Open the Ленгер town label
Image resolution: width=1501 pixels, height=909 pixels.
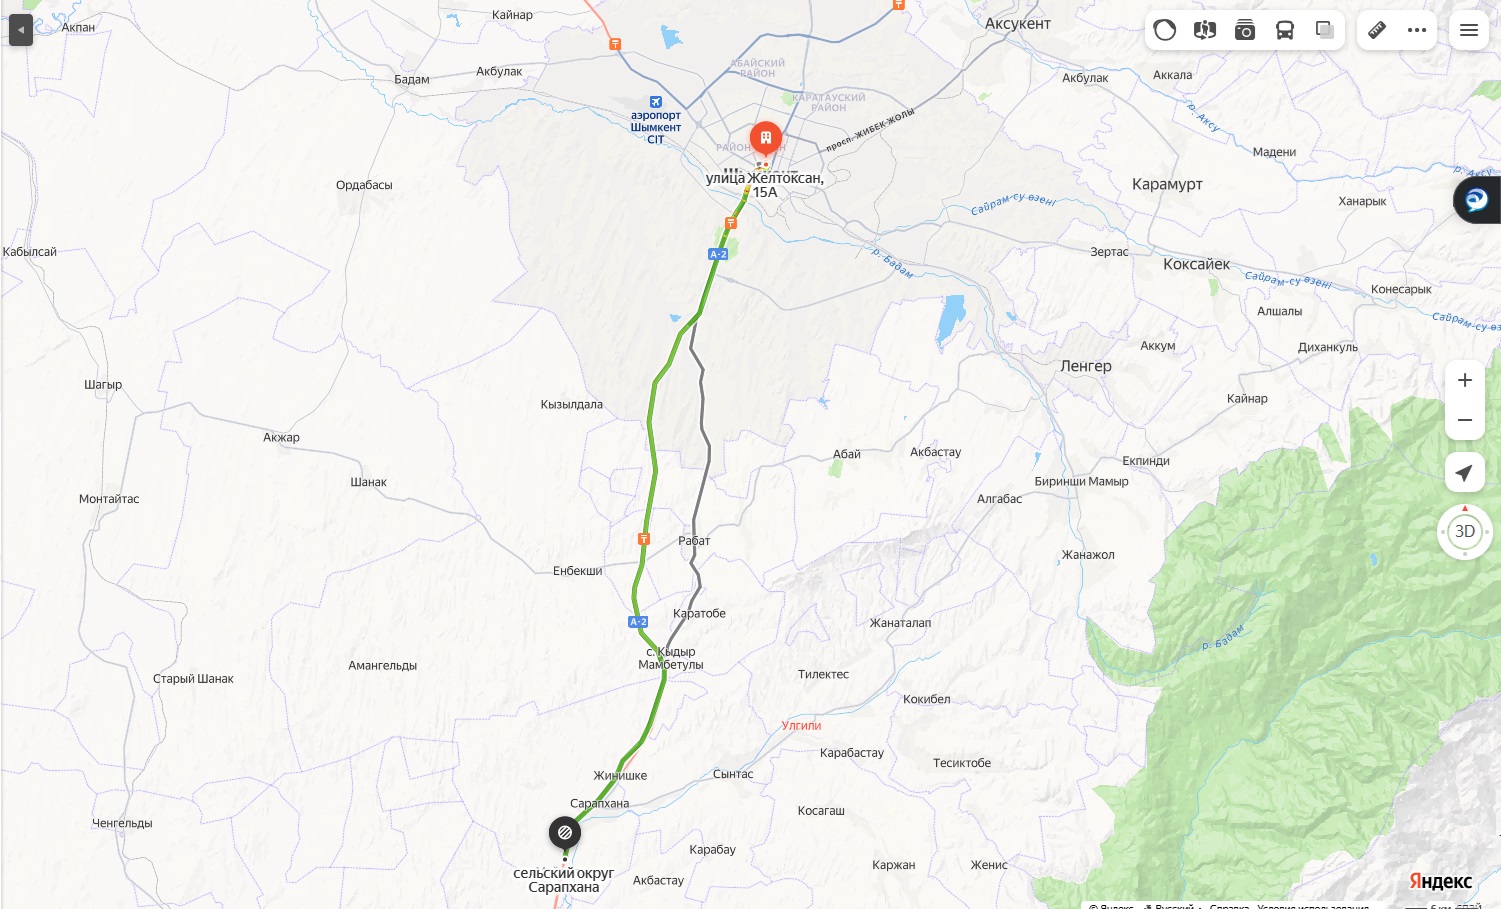click(1086, 366)
